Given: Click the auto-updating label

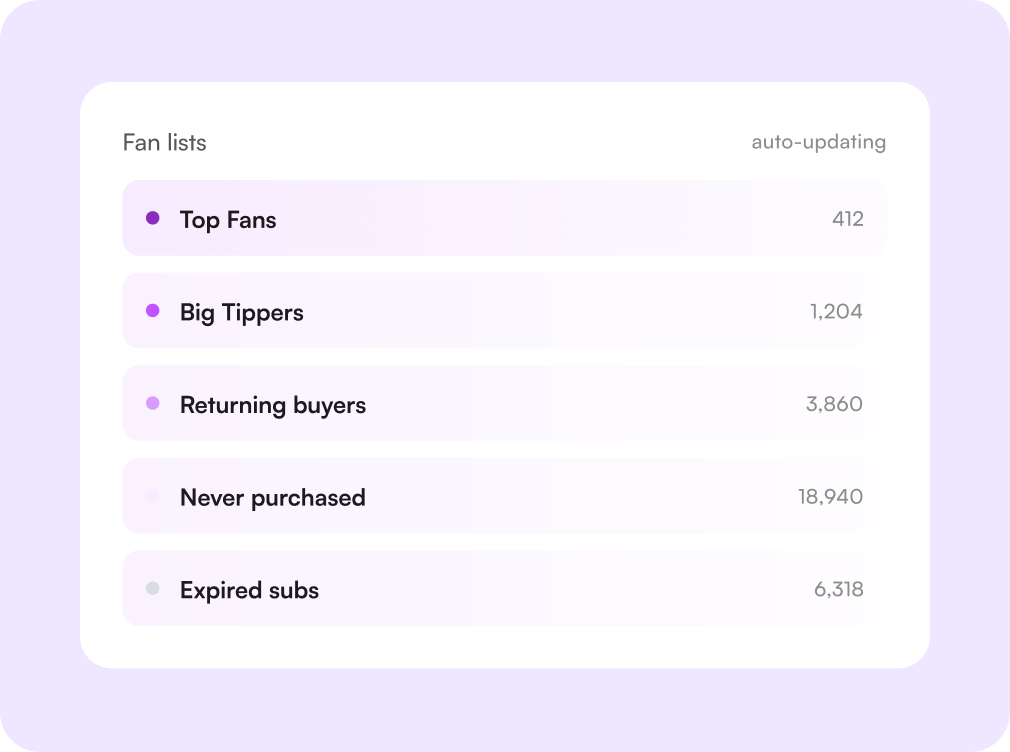Looking at the screenshot, I should pos(819,142).
